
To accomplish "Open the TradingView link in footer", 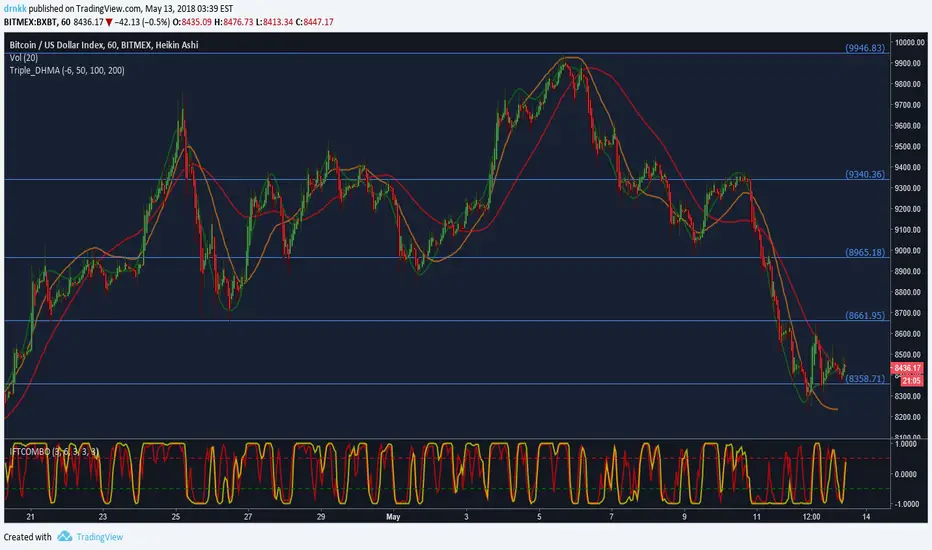I will 99,537.
